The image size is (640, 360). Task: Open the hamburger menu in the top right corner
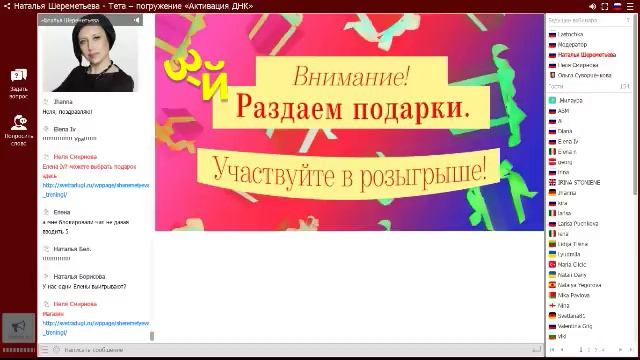click(630, 6)
